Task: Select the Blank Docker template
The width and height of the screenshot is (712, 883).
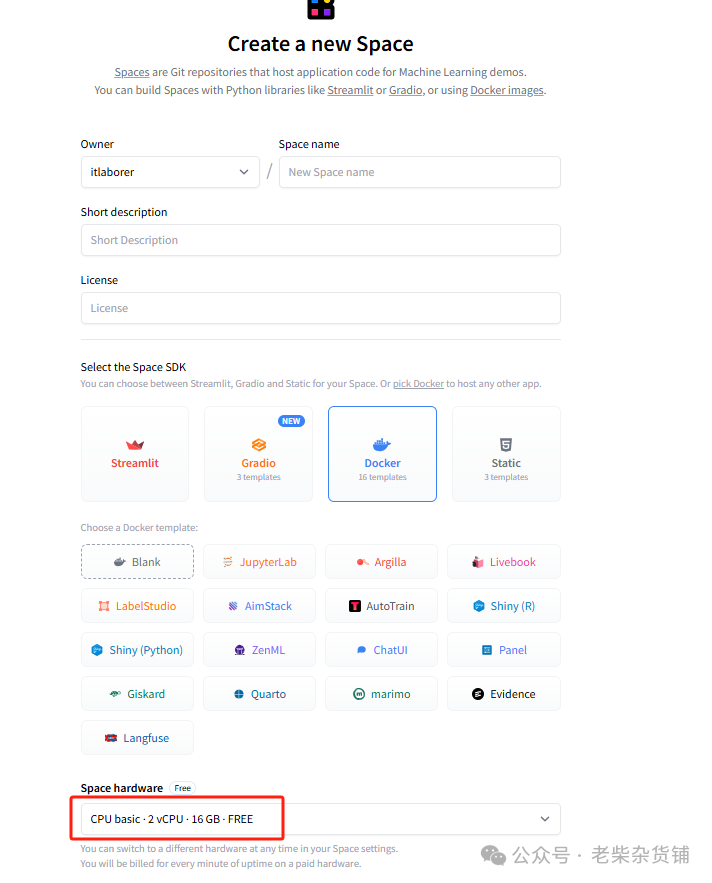Action: [x=136, y=562]
